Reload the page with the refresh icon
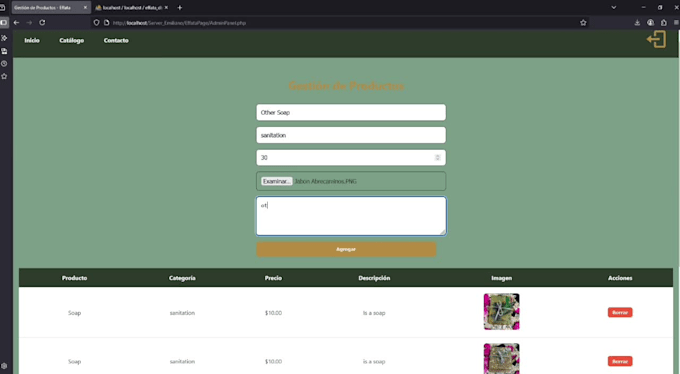 [42, 23]
